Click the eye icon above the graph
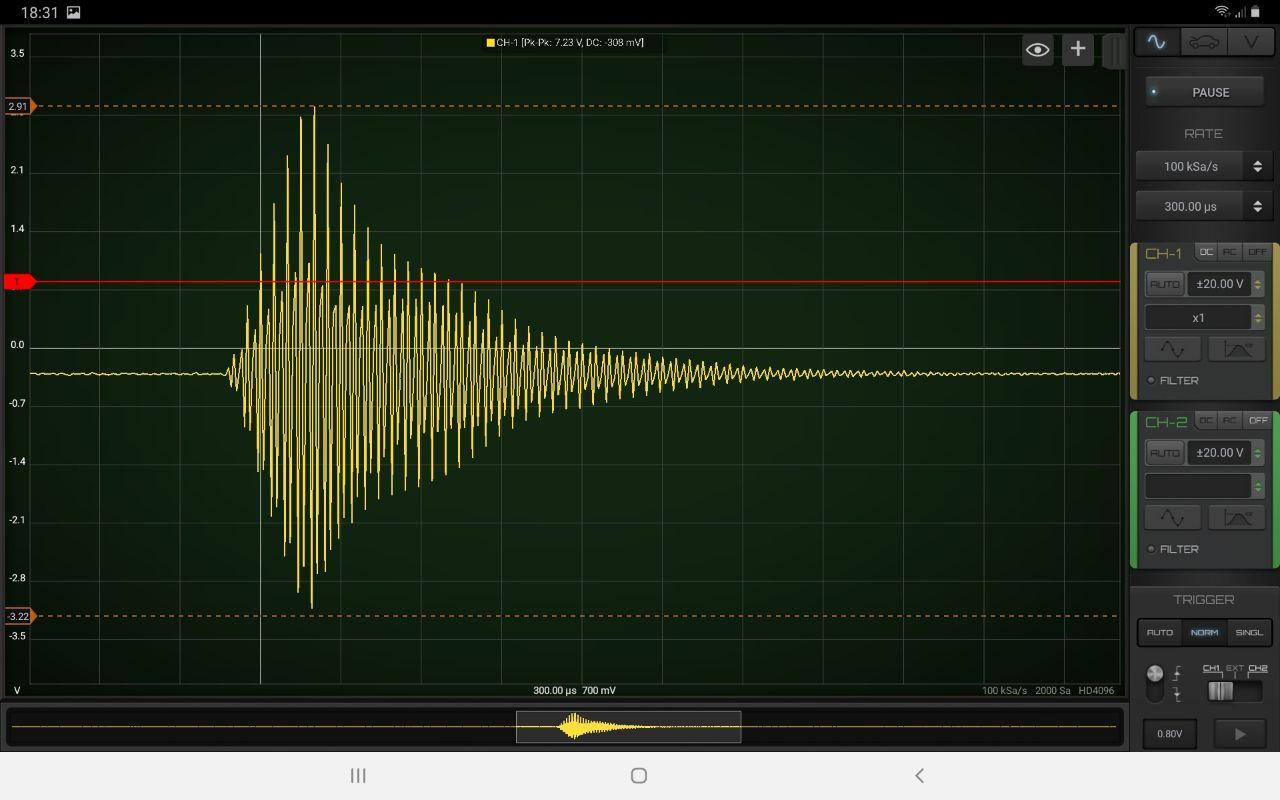Viewport: 1280px width, 800px height. [1037, 49]
